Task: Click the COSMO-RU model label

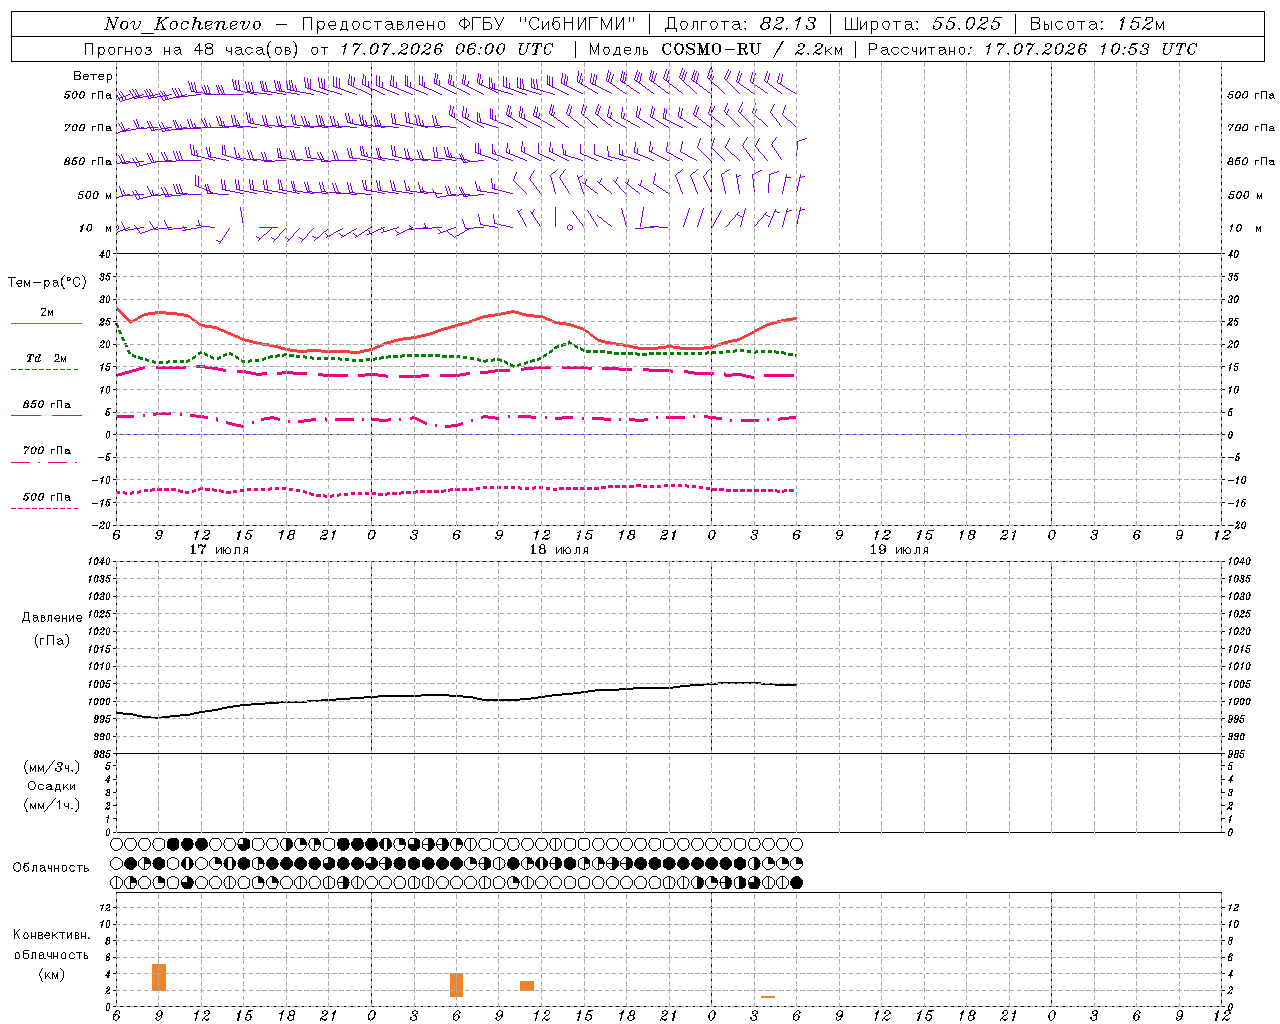Action: coord(710,49)
